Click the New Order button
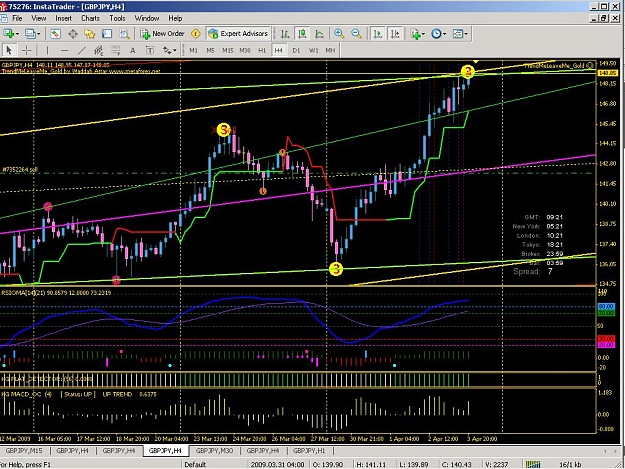Image resolution: width=625 pixels, height=469 pixels. pyautogui.click(x=162, y=34)
